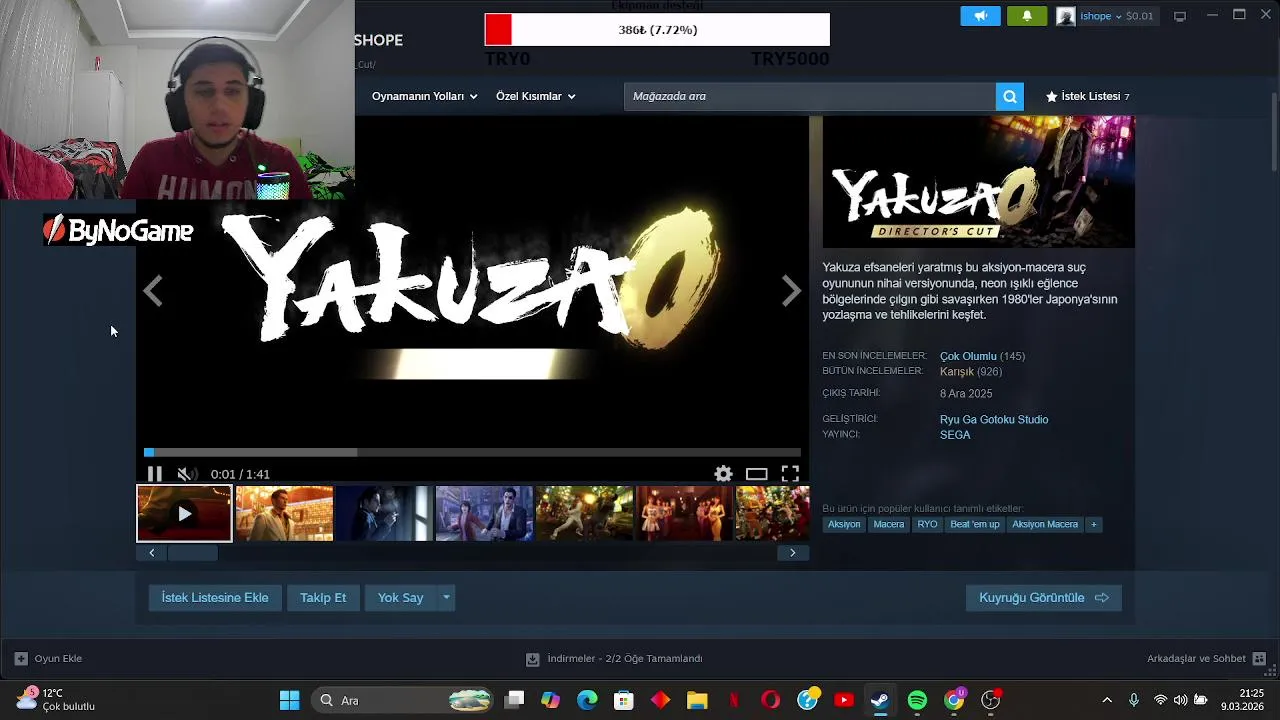Open Windows Start menu
Image resolution: width=1280 pixels, height=720 pixels.
coord(289,700)
